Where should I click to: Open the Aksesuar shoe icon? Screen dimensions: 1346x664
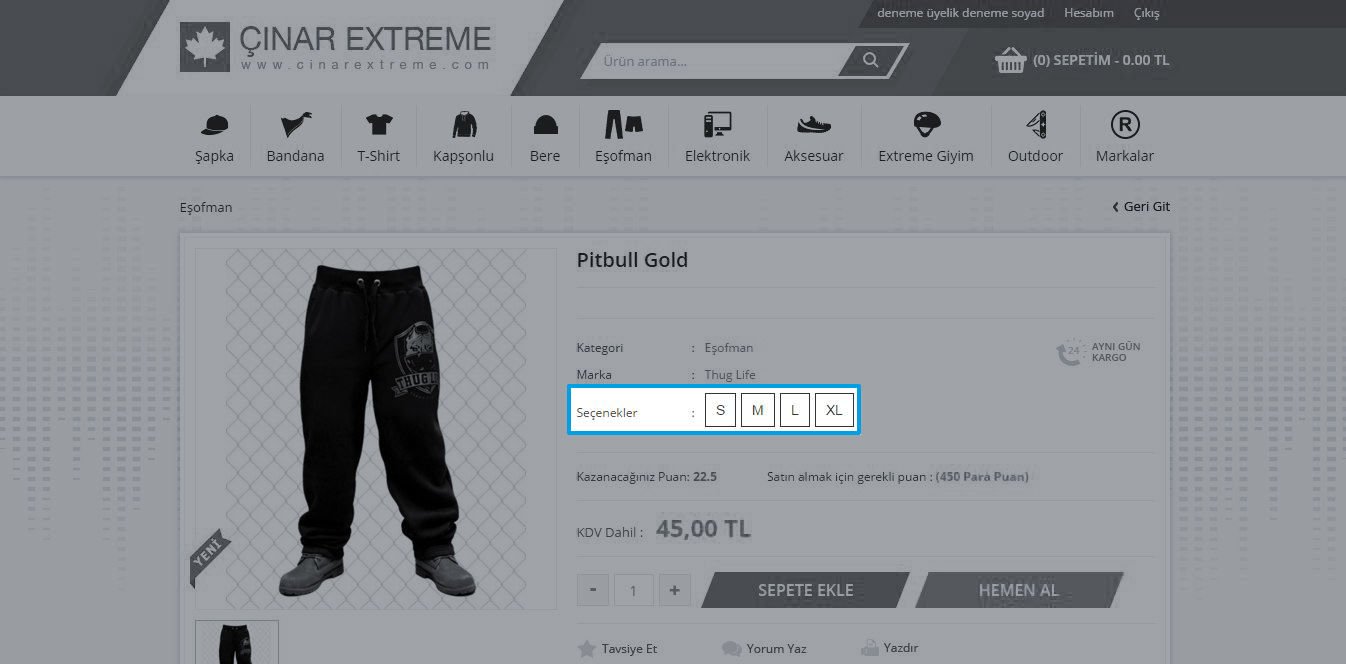[x=814, y=125]
